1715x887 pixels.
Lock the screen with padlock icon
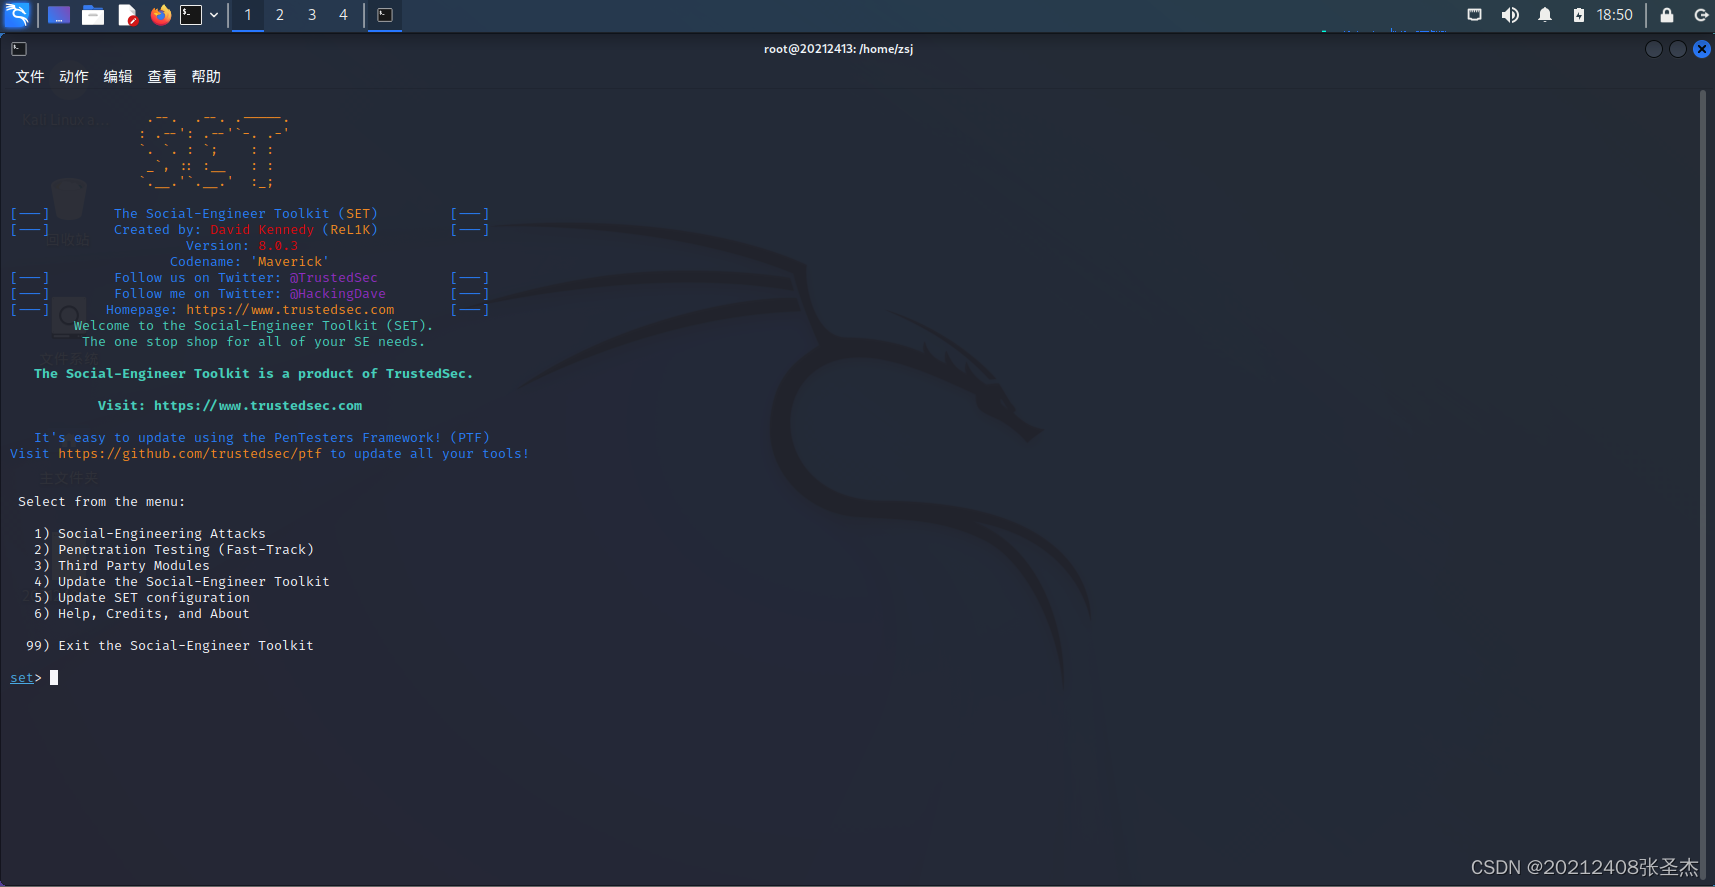click(1667, 15)
